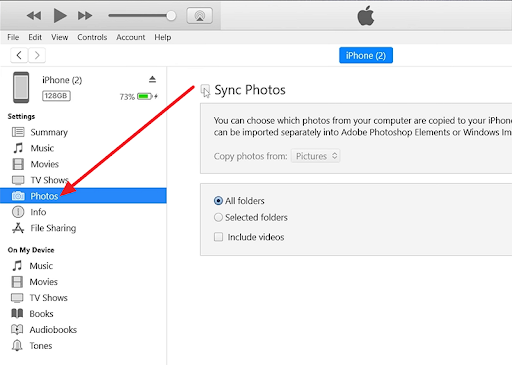Click the rewind playback icon
The image size is (512, 365).
[x=34, y=16]
